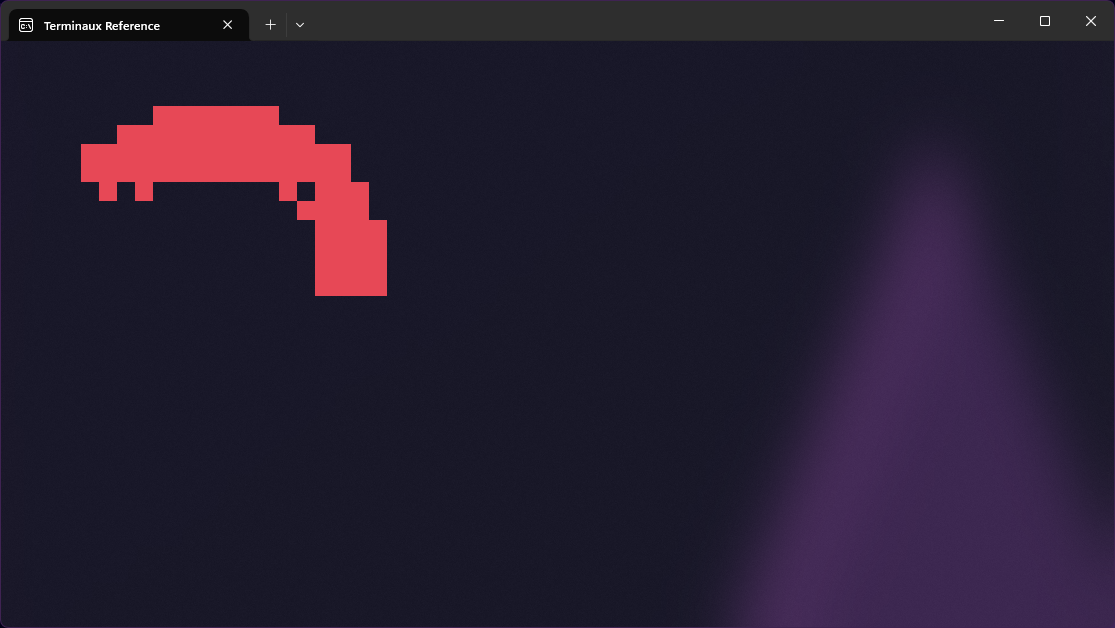This screenshot has height=628, width=1115.
Task: Click the topmost row of the red shape
Action: (x=215, y=115)
